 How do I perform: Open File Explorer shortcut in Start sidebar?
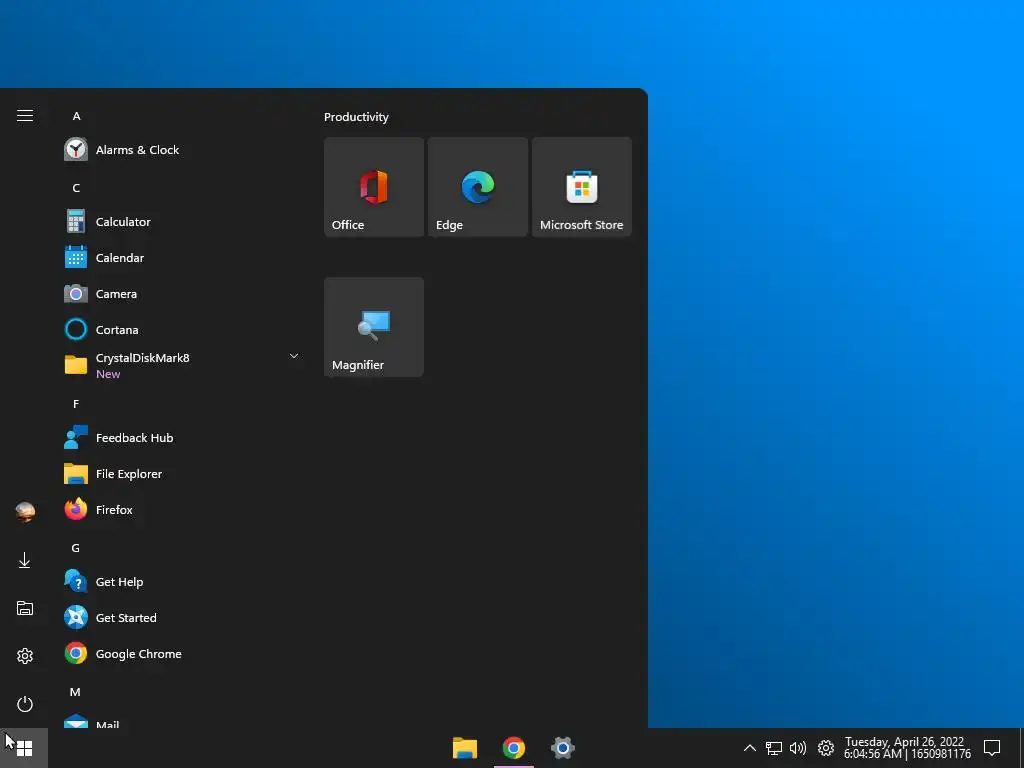click(25, 608)
